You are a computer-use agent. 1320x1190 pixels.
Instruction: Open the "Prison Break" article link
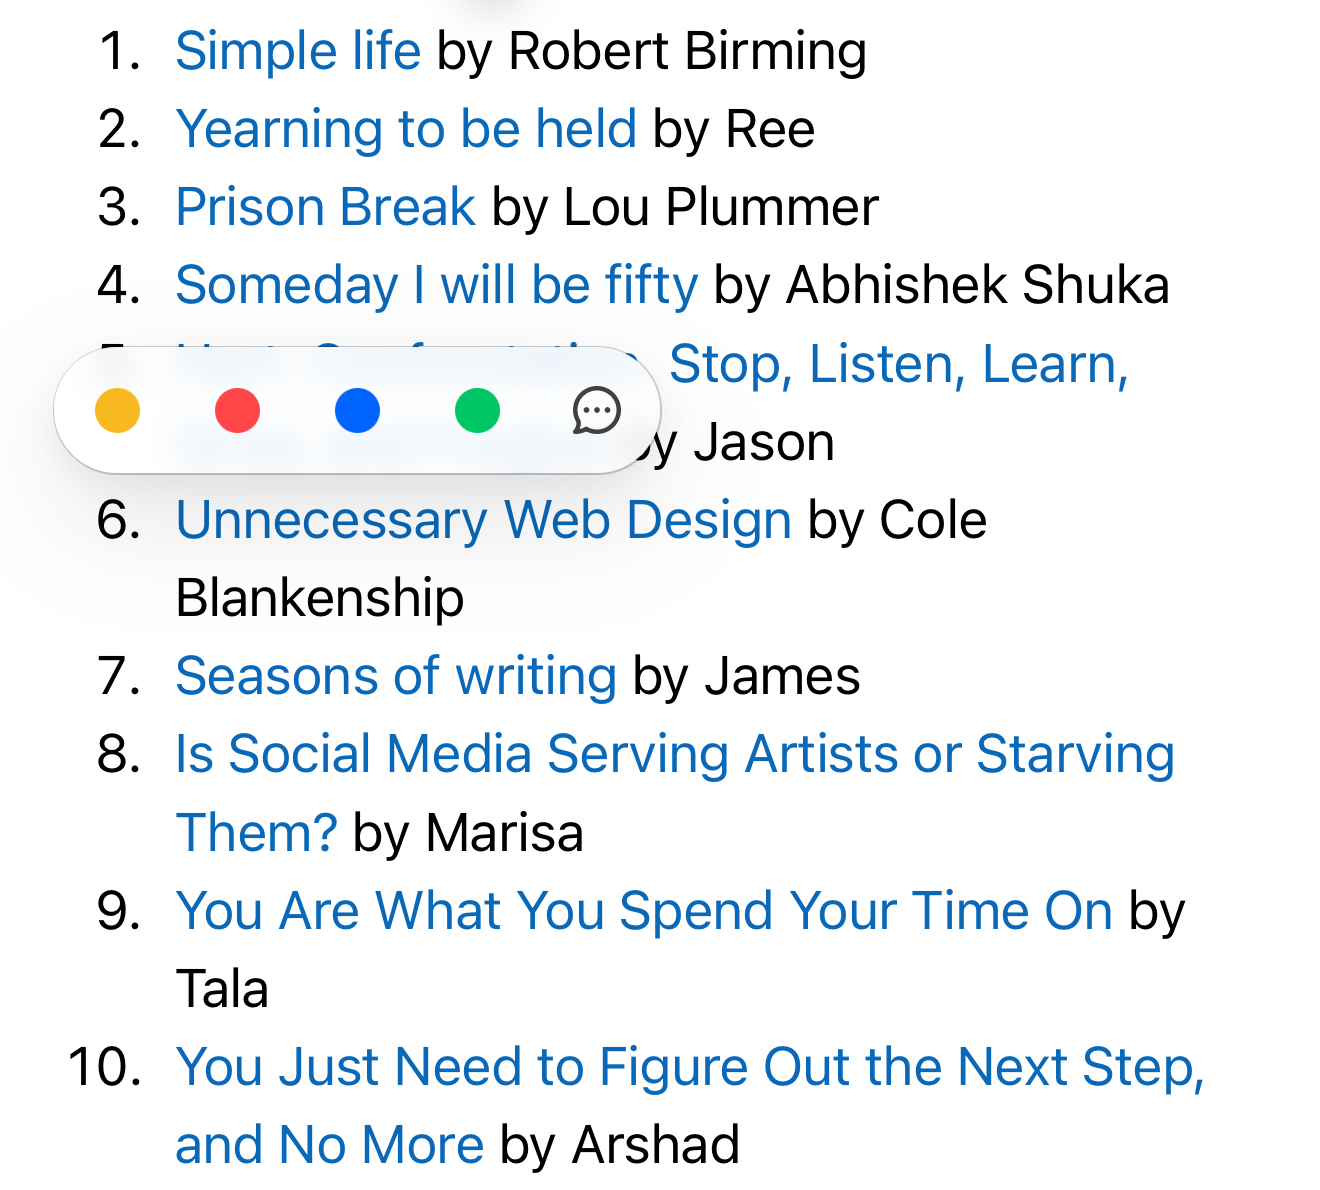[325, 207]
